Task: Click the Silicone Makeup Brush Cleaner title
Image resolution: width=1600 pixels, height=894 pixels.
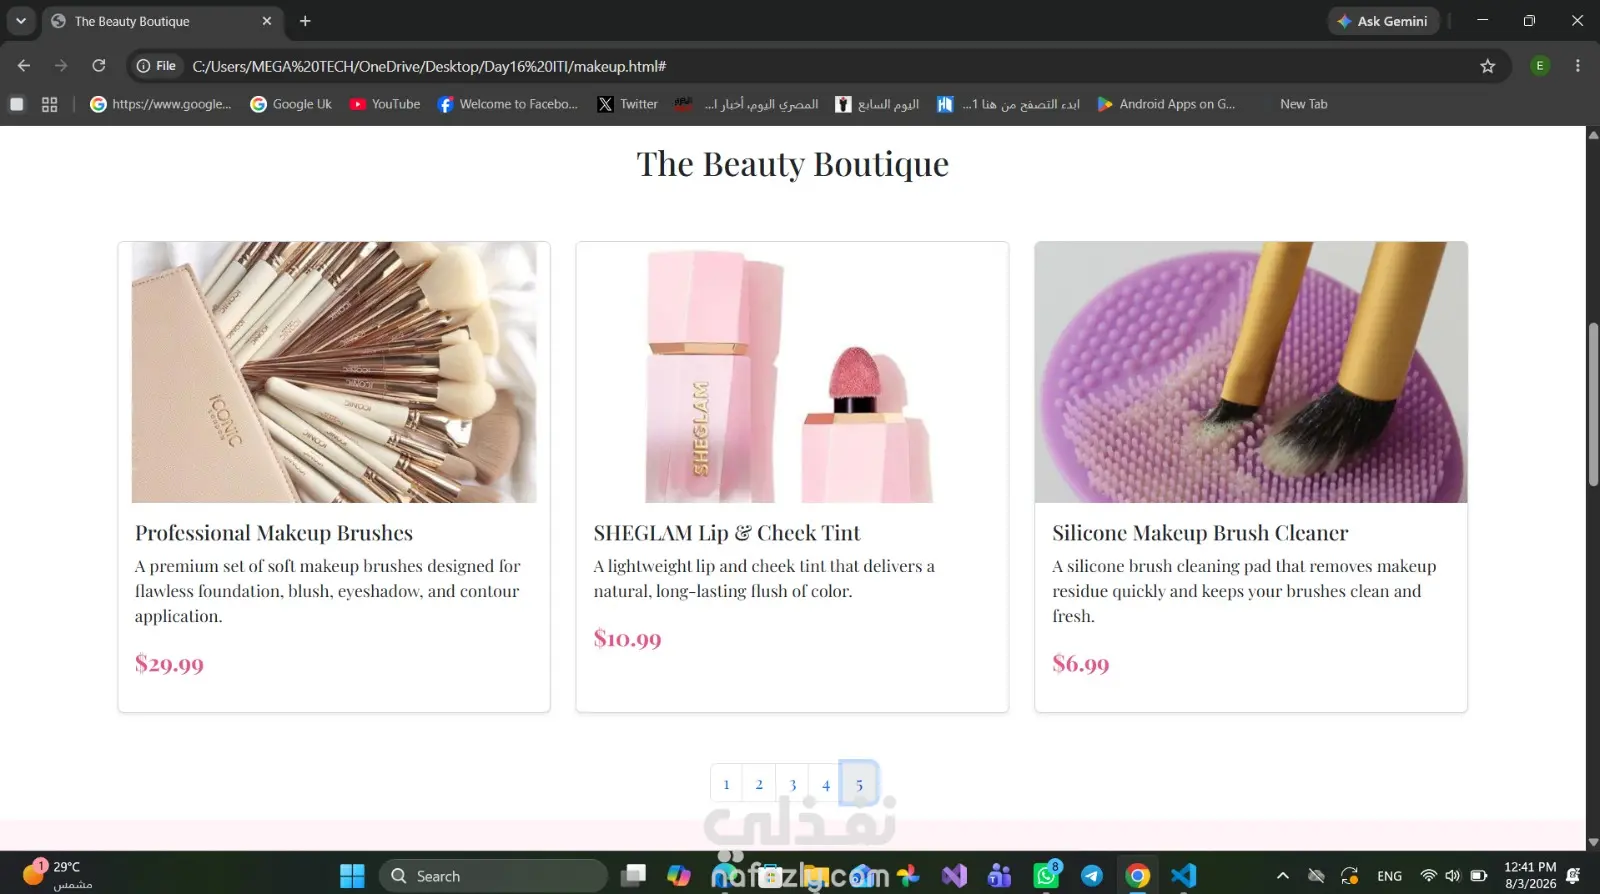Action: 1200,533
